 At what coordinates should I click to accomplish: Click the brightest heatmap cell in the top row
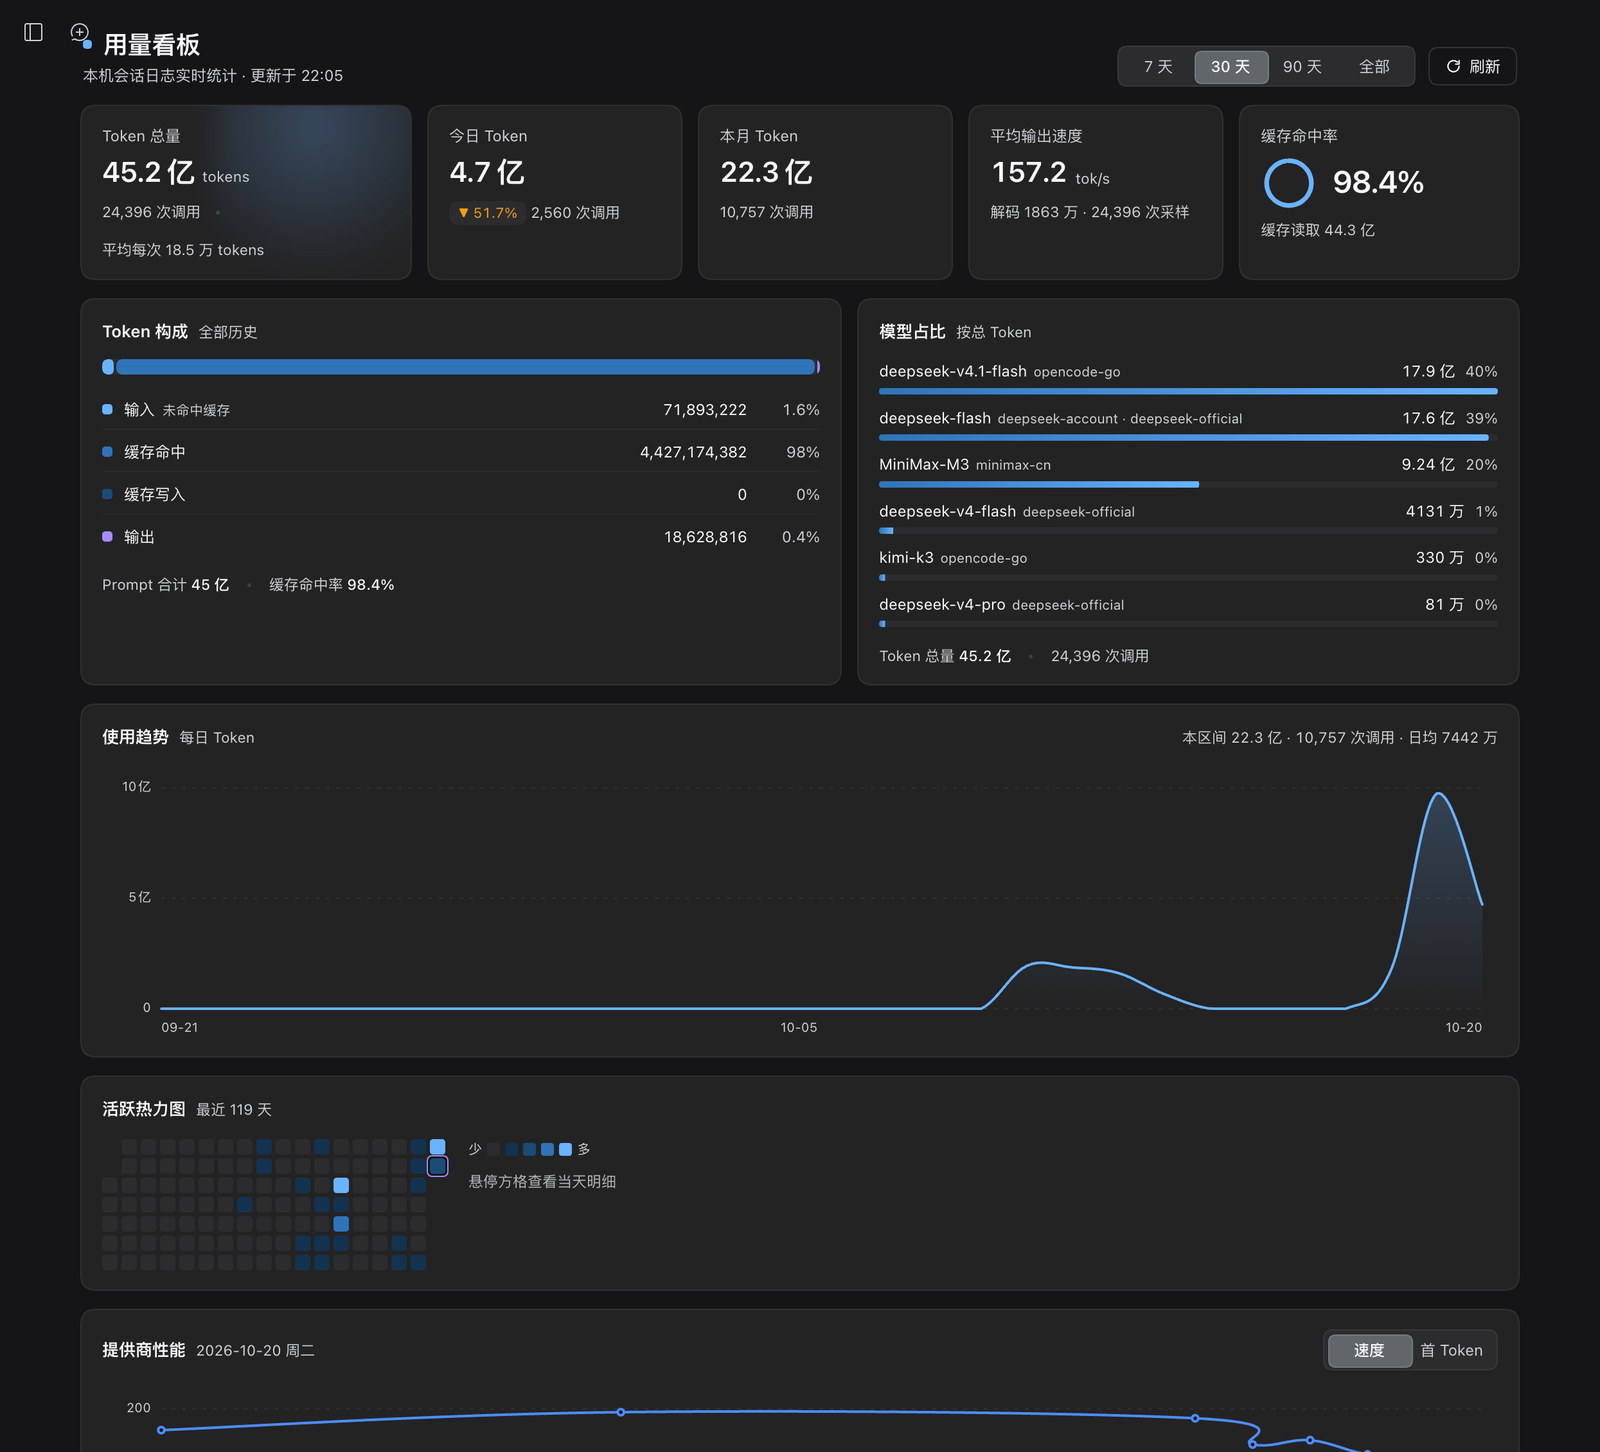pyautogui.click(x=437, y=1146)
